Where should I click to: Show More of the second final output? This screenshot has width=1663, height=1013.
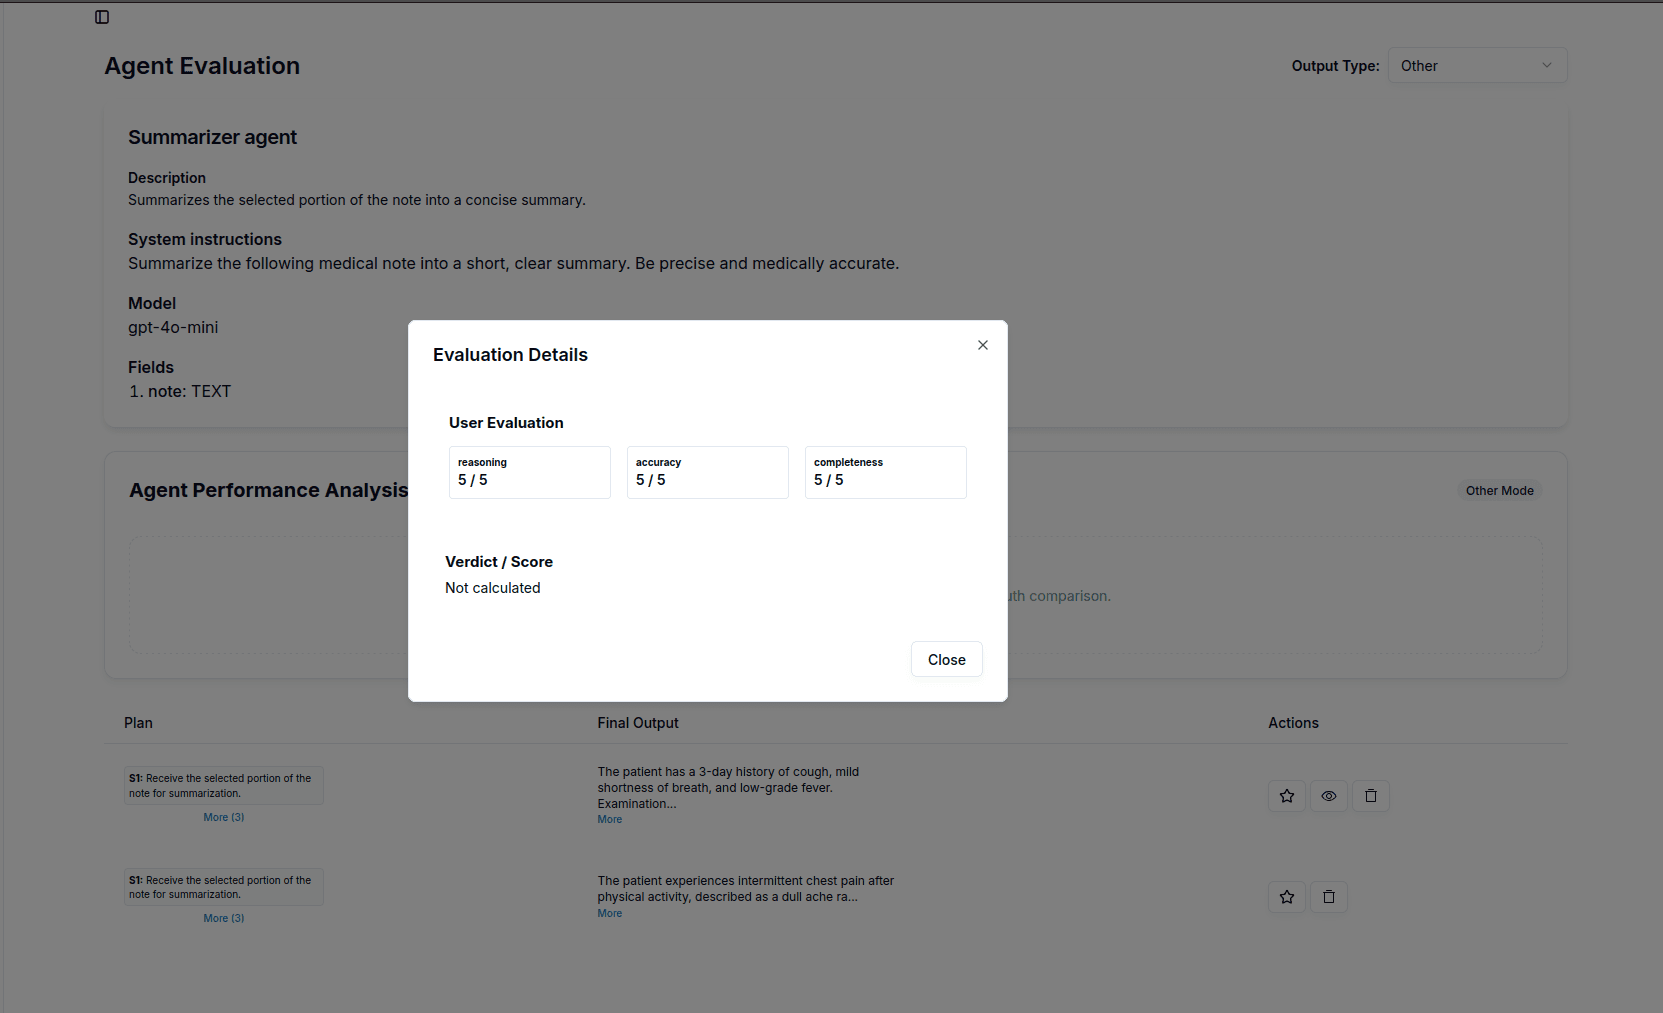(609, 913)
